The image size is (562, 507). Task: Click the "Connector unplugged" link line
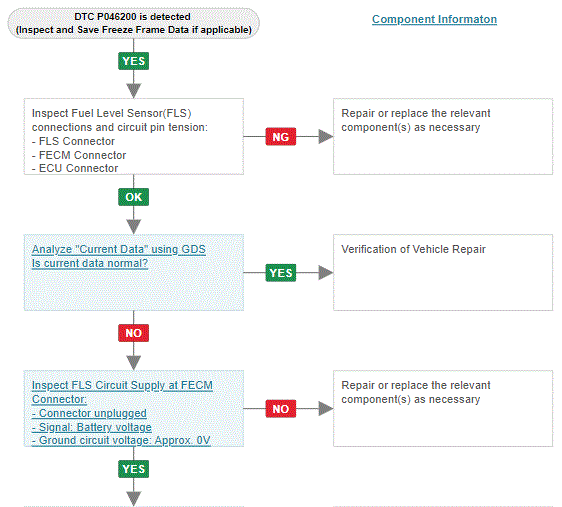(89, 413)
